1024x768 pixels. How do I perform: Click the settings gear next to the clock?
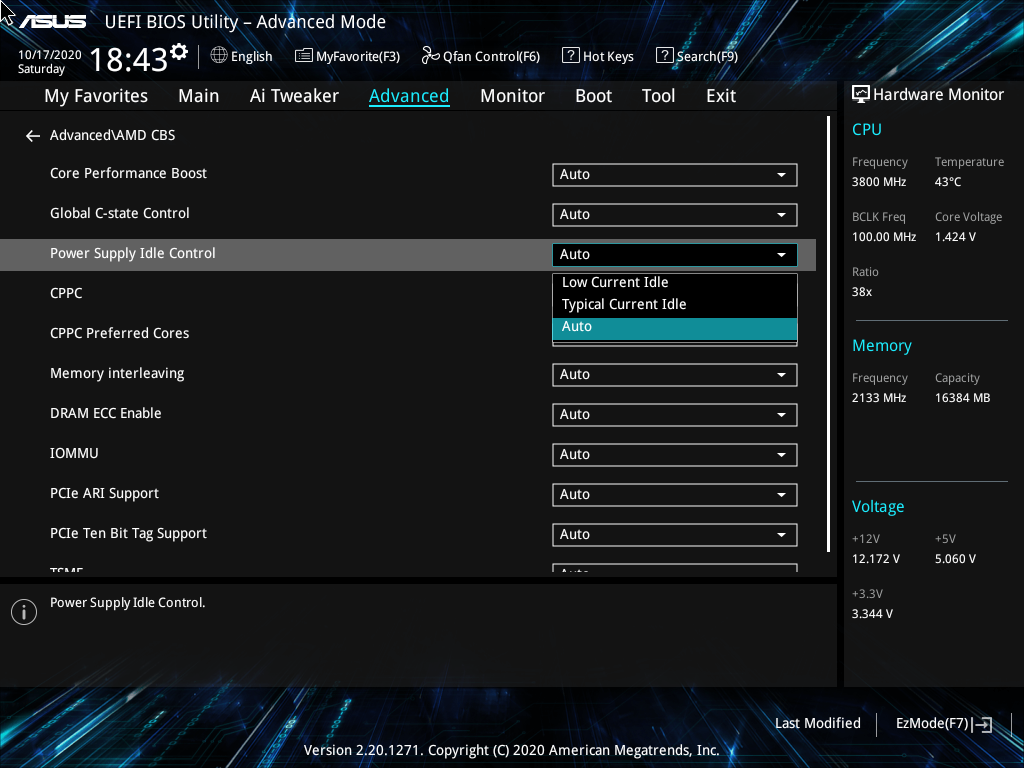click(179, 52)
